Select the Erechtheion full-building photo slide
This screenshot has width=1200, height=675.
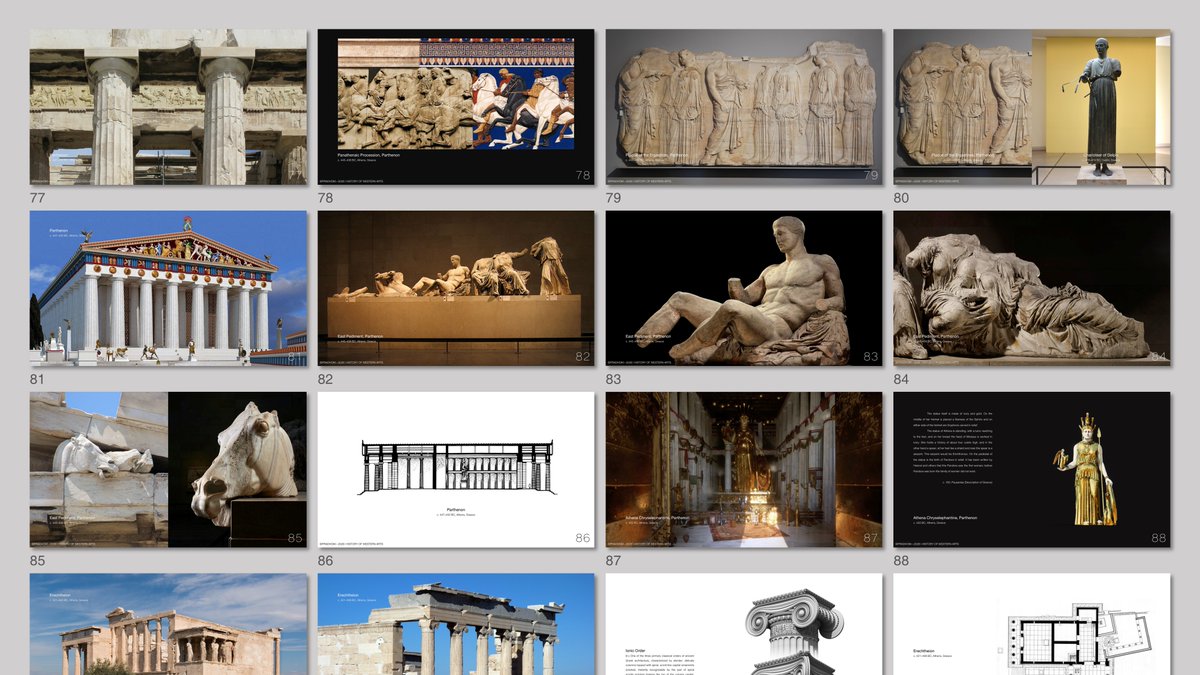coord(168,624)
